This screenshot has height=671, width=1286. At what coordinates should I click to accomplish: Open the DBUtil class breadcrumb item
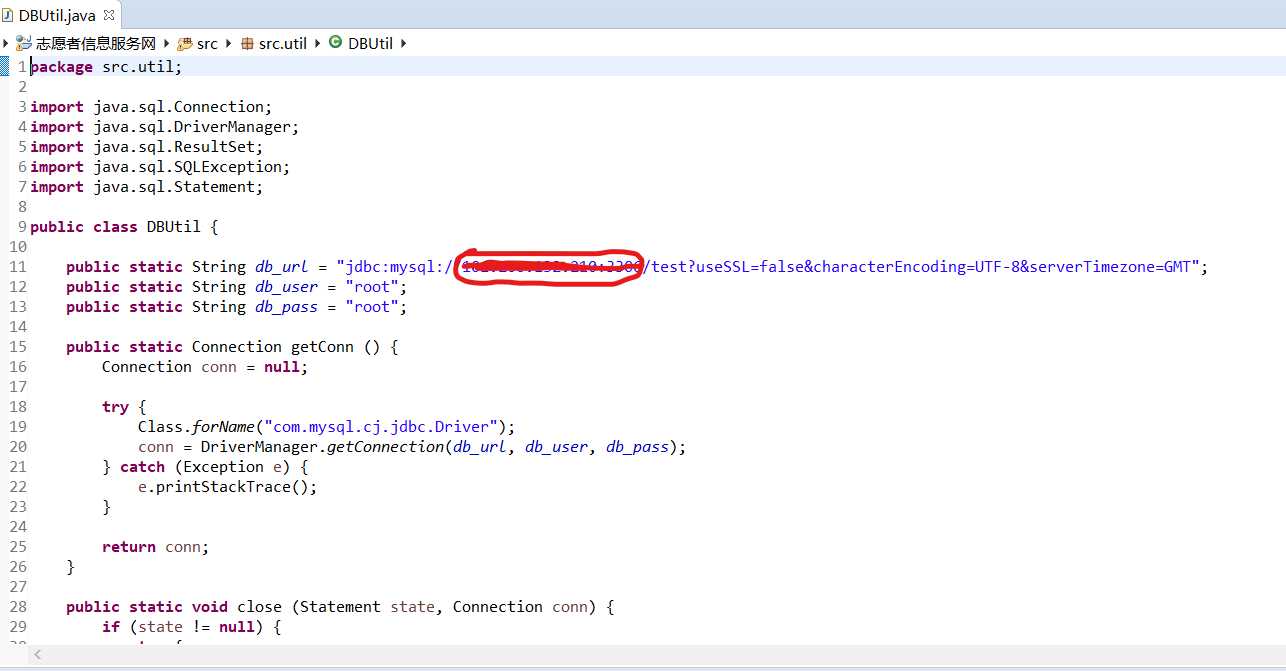(371, 43)
